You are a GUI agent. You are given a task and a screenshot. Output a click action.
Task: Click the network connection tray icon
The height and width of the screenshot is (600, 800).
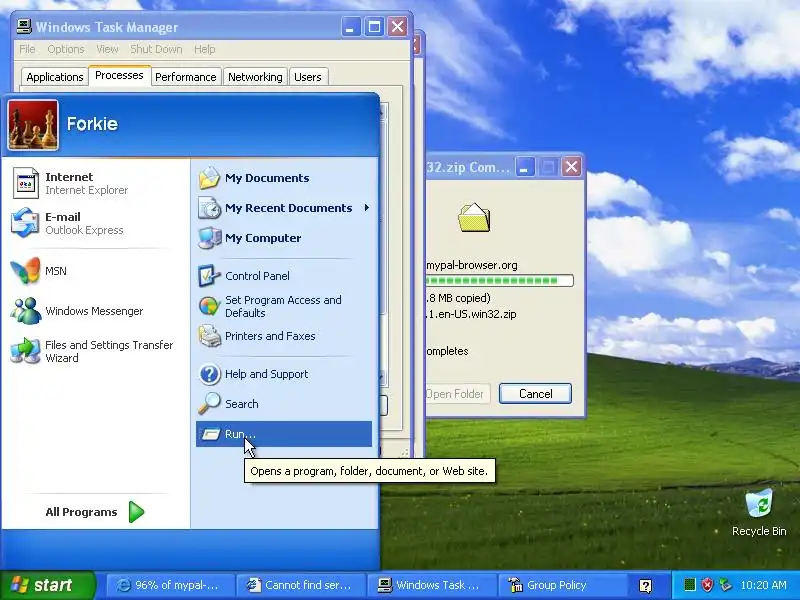tap(724, 585)
